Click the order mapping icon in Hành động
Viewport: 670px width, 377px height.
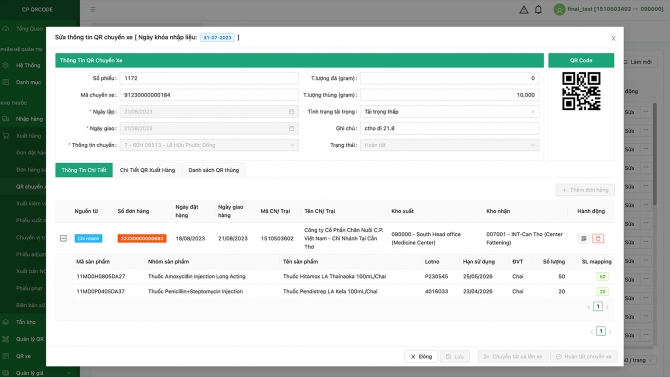[584, 239]
